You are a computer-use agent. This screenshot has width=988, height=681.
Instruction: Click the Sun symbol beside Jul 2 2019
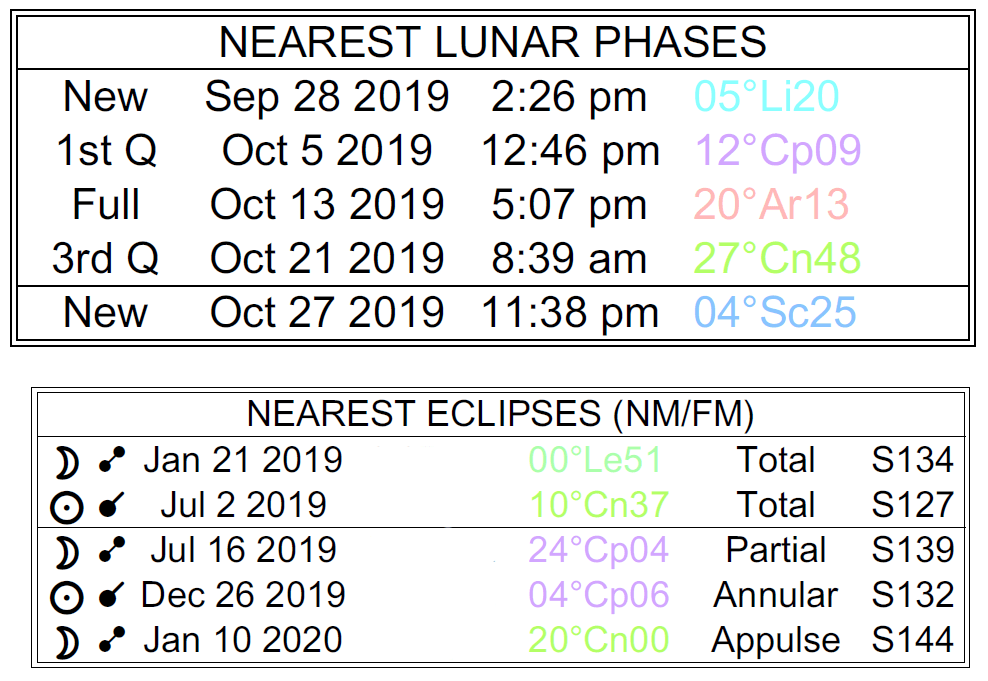pyautogui.click(x=66, y=506)
